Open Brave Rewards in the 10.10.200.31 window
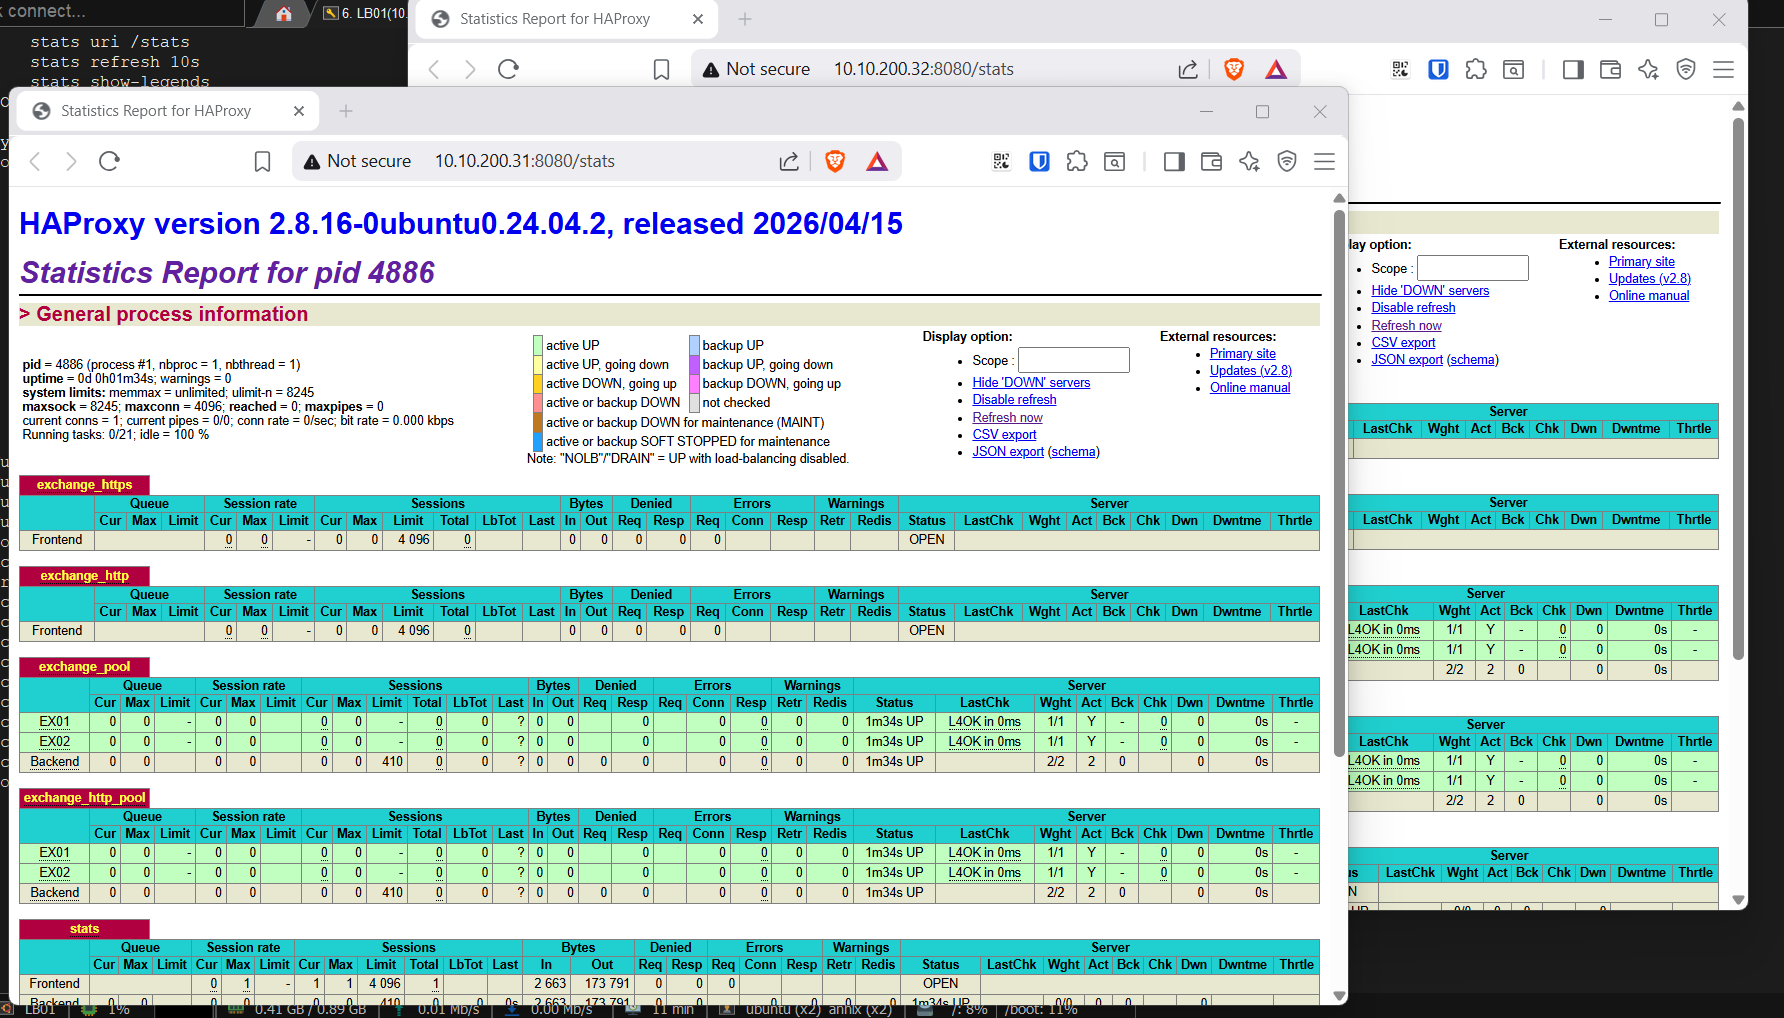The width and height of the screenshot is (1784, 1018). (877, 161)
